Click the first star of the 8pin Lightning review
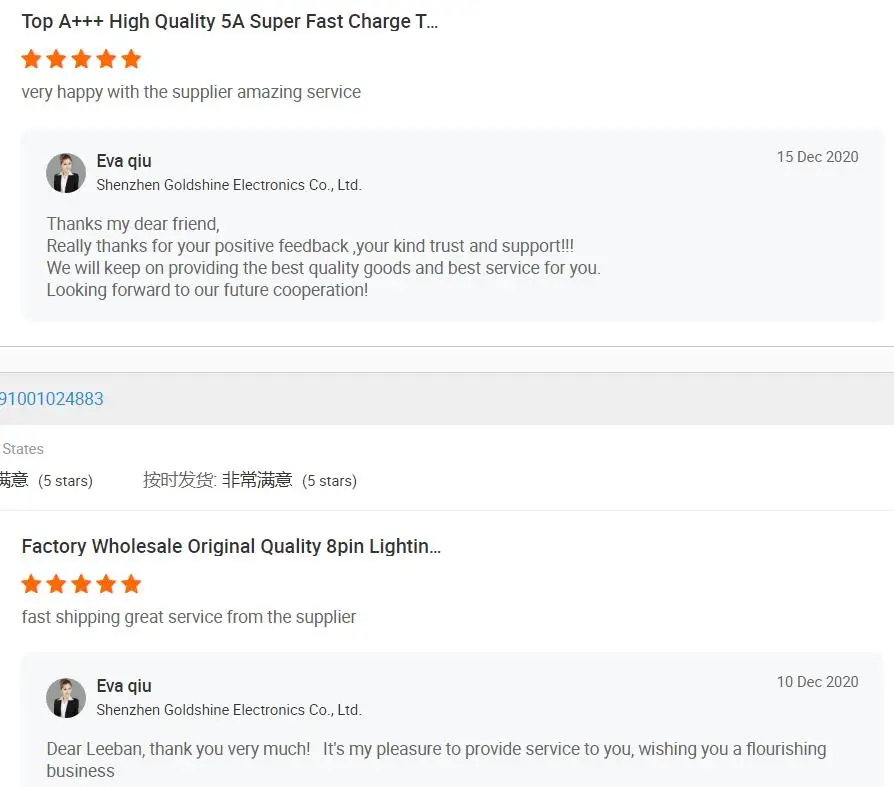The image size is (894, 787). tap(32, 584)
